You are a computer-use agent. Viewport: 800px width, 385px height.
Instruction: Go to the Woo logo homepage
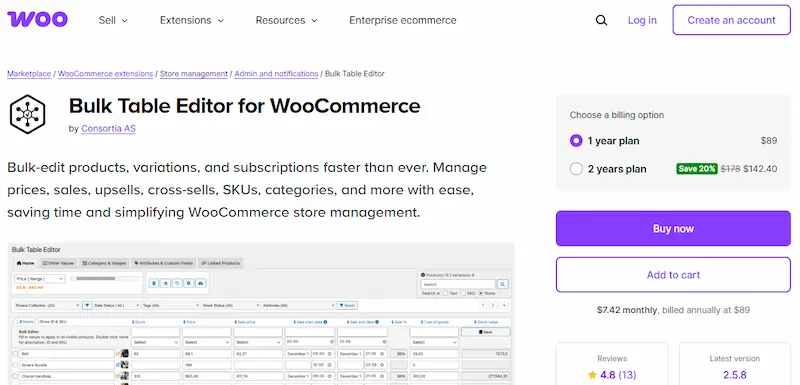click(37, 20)
